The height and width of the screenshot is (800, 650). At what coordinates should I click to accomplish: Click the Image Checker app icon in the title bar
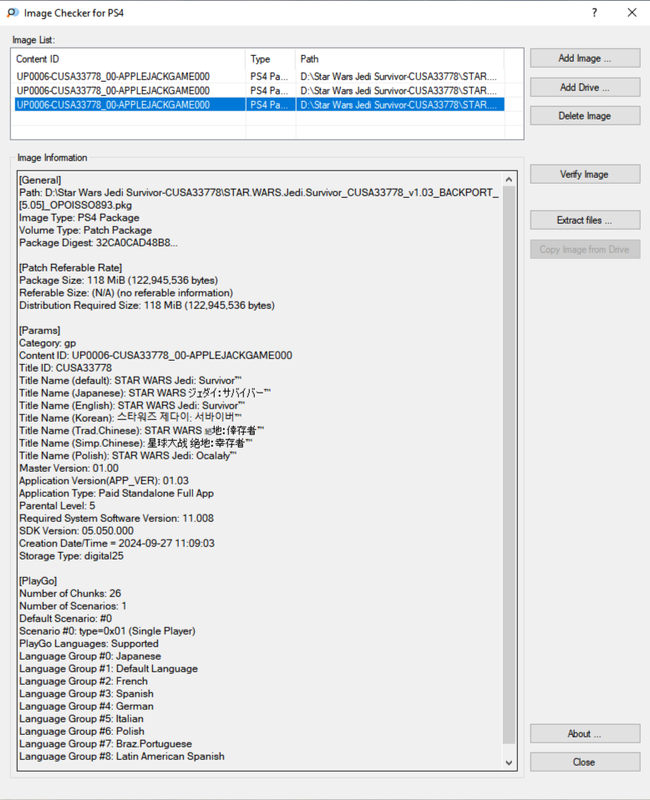[x=13, y=13]
